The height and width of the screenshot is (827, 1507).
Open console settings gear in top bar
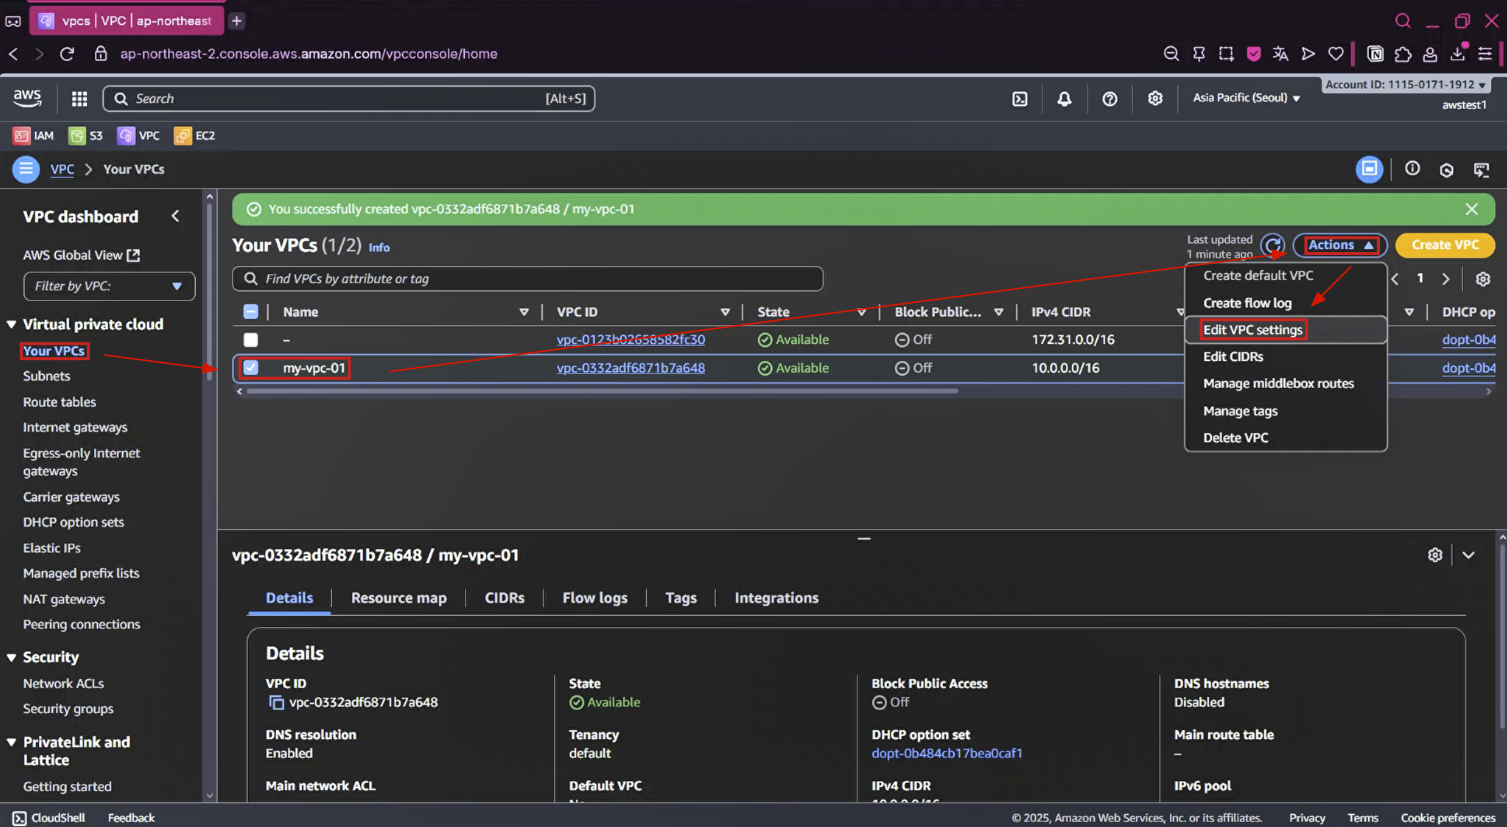[1155, 98]
